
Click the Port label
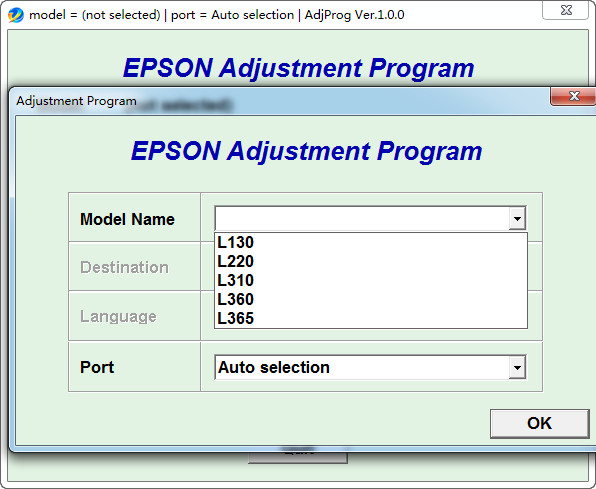click(x=97, y=367)
